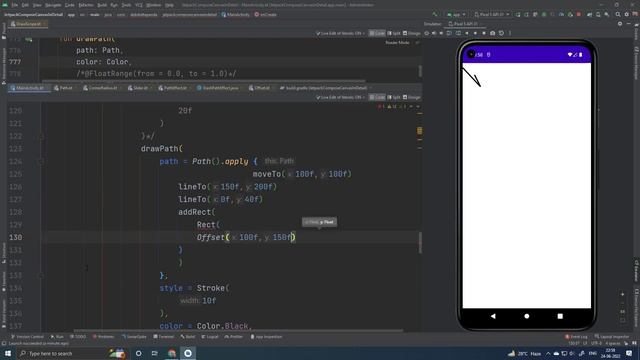The image size is (640, 360).
Task: Click Windows Start button
Action: coord(8,353)
